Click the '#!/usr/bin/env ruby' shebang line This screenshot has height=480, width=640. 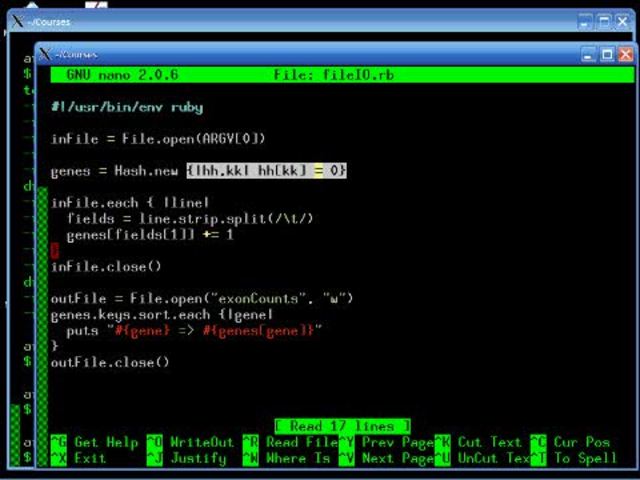point(127,107)
